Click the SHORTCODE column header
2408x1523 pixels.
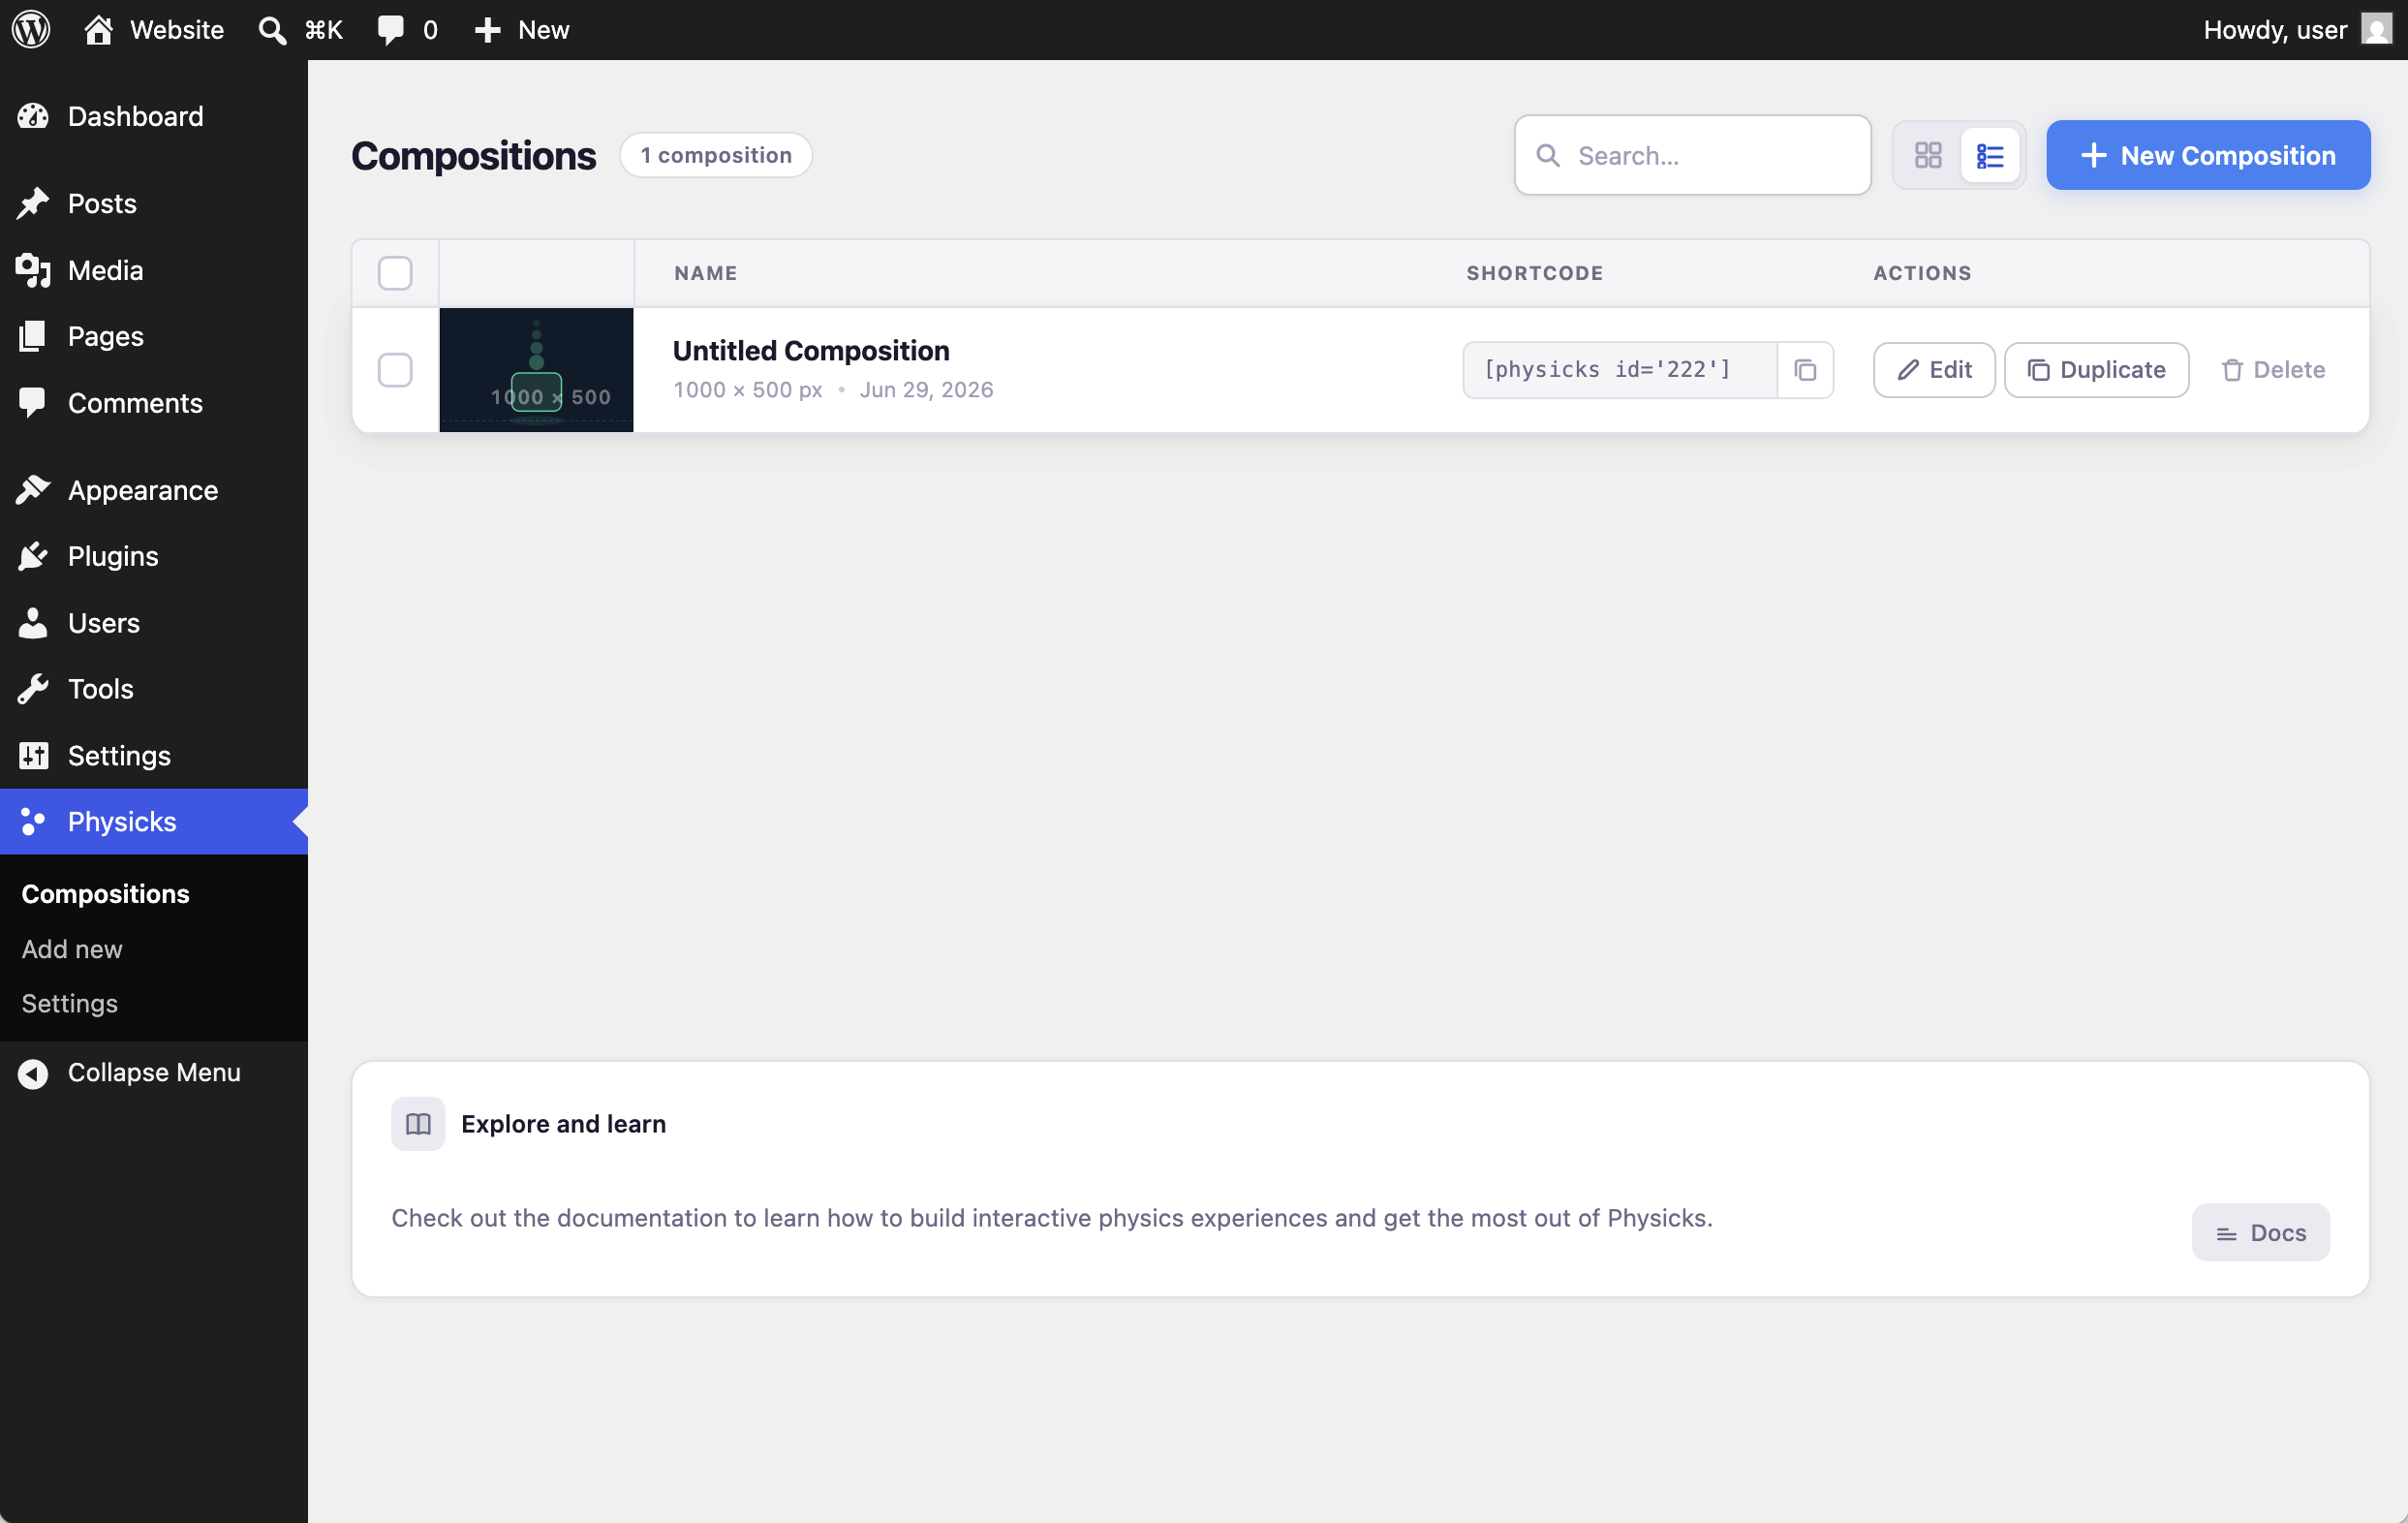[1534, 273]
